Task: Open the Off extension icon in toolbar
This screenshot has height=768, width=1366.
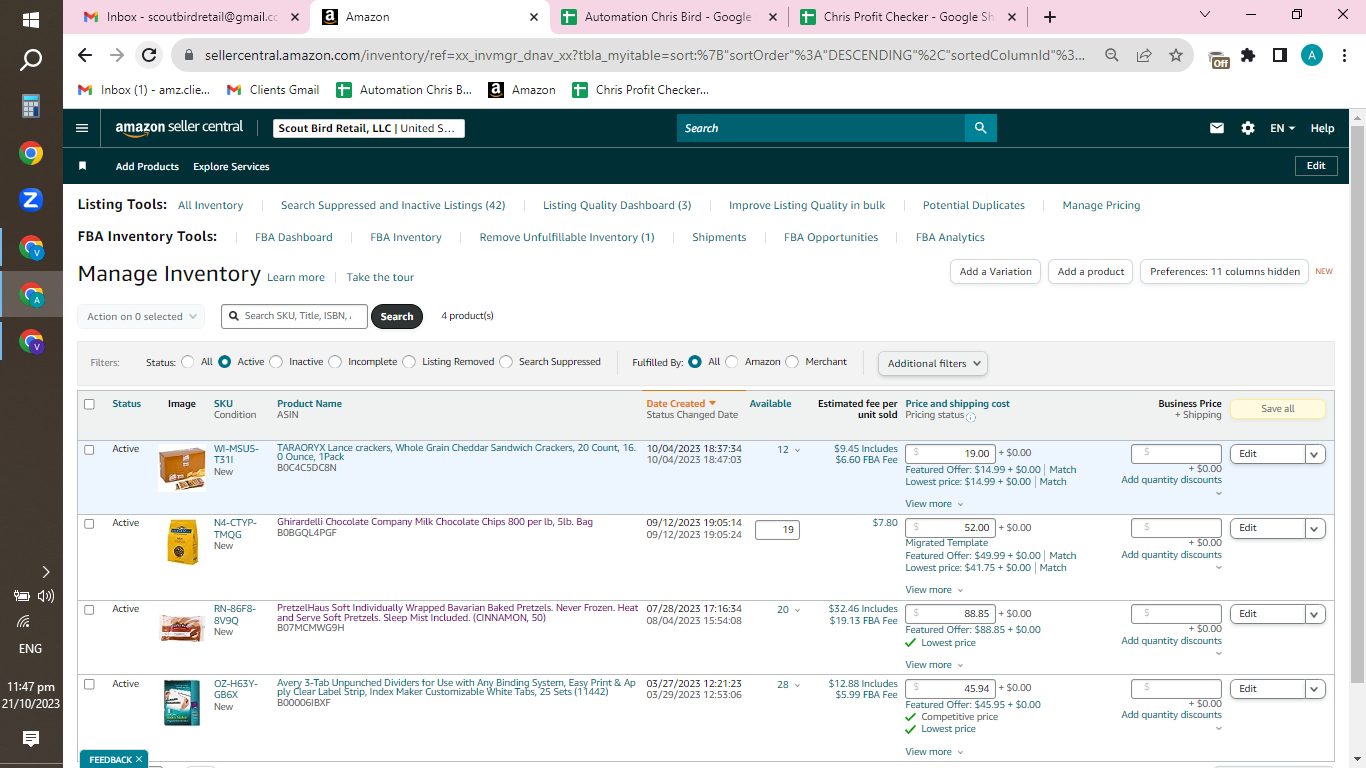Action: tap(1218, 58)
